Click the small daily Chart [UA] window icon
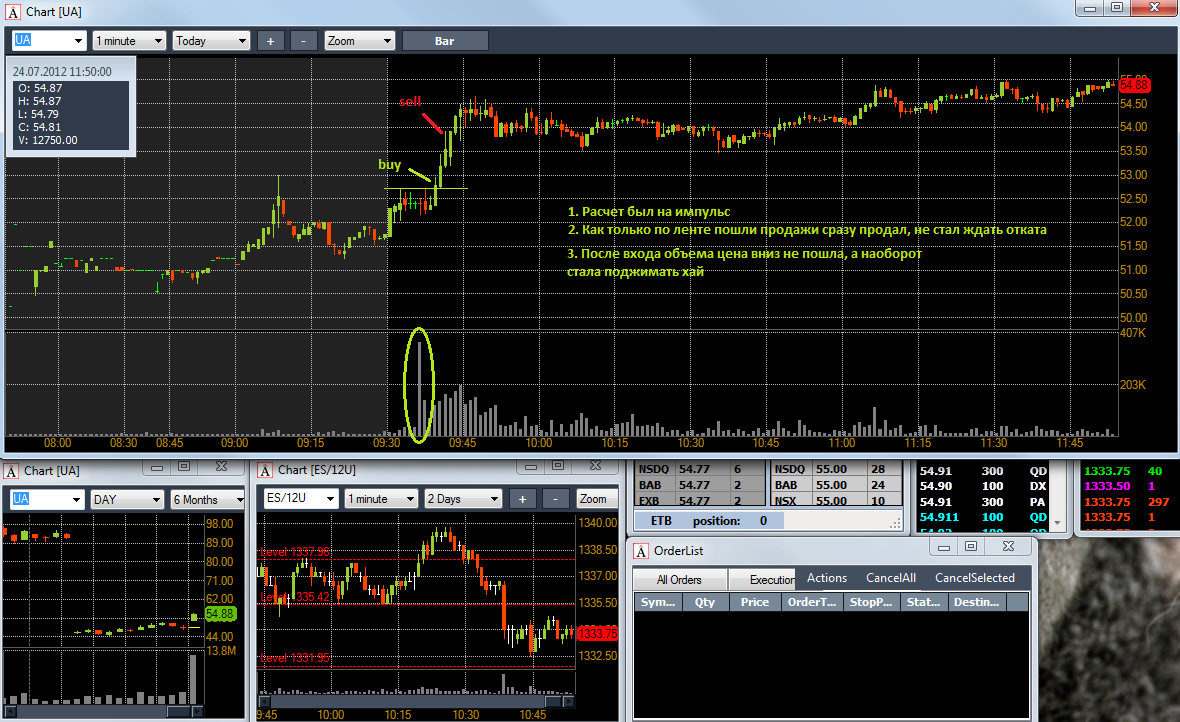This screenshot has width=1180, height=722. (11, 471)
